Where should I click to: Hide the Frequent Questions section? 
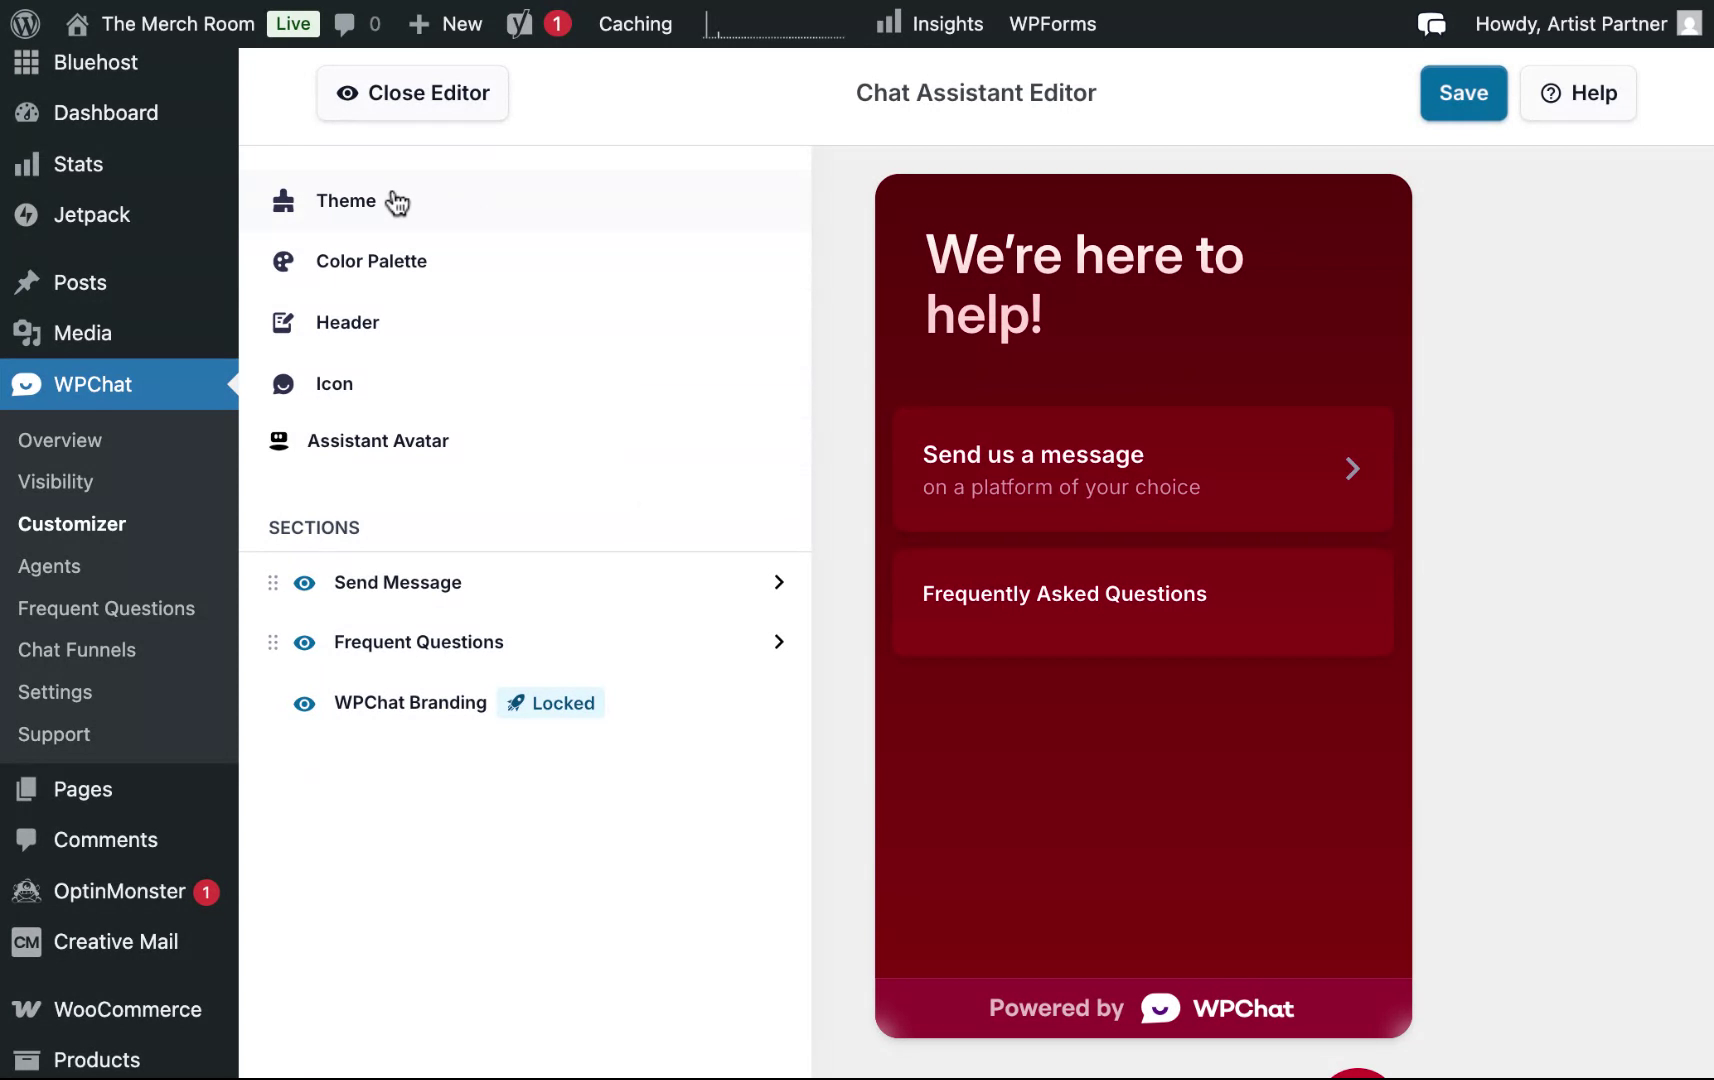point(304,643)
